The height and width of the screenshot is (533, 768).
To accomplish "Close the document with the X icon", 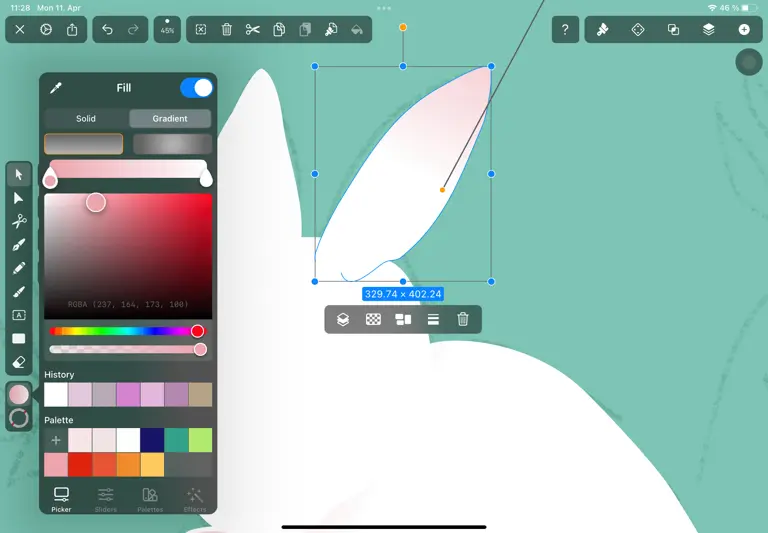I will click(x=20, y=30).
